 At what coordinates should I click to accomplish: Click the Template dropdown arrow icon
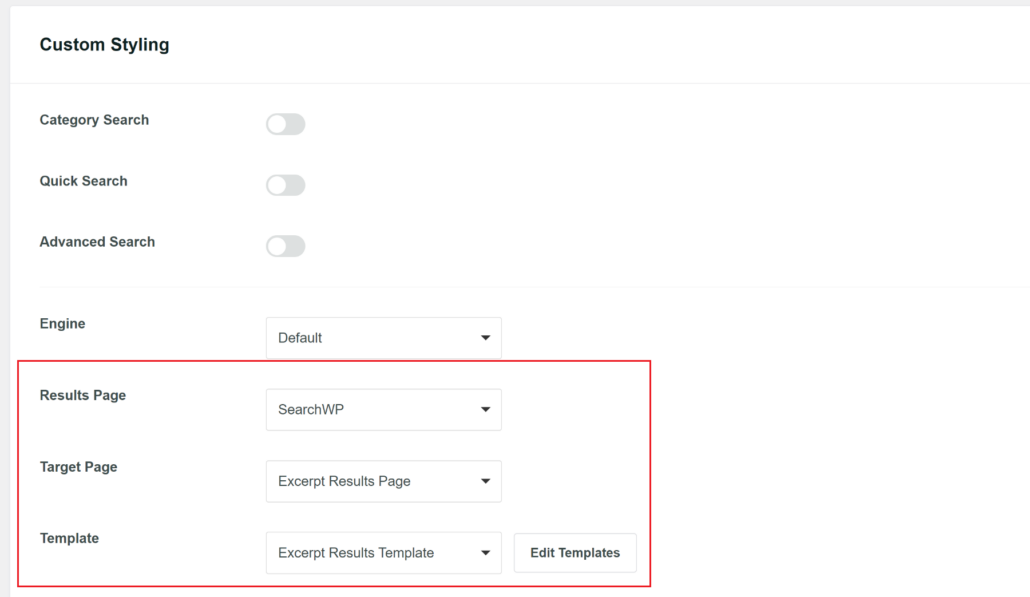point(485,552)
